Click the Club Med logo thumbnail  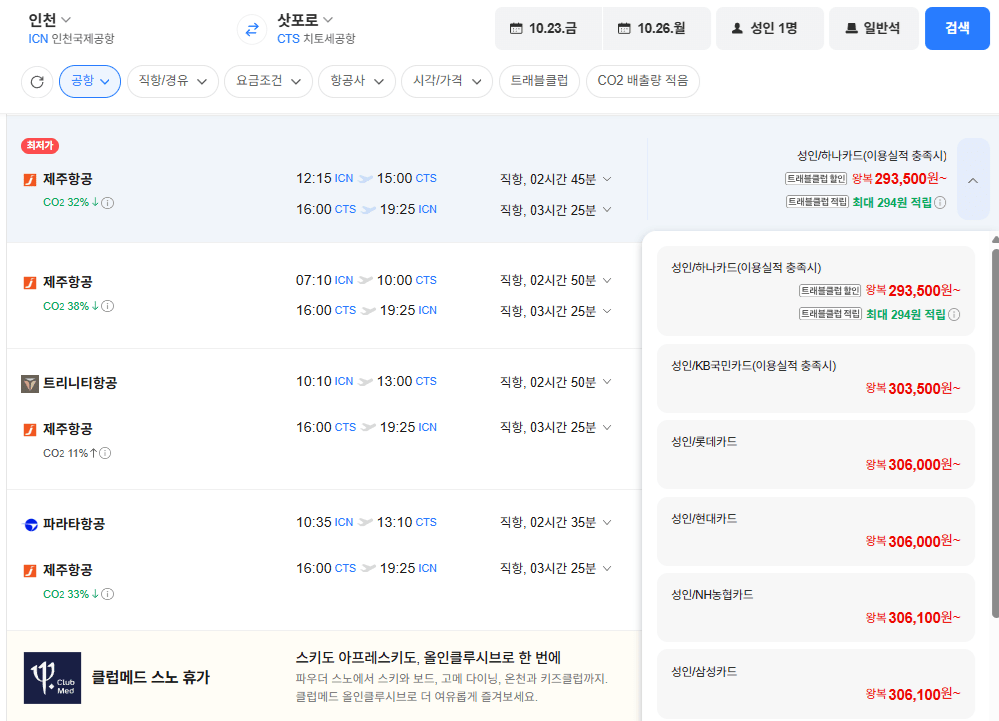click(x=52, y=678)
